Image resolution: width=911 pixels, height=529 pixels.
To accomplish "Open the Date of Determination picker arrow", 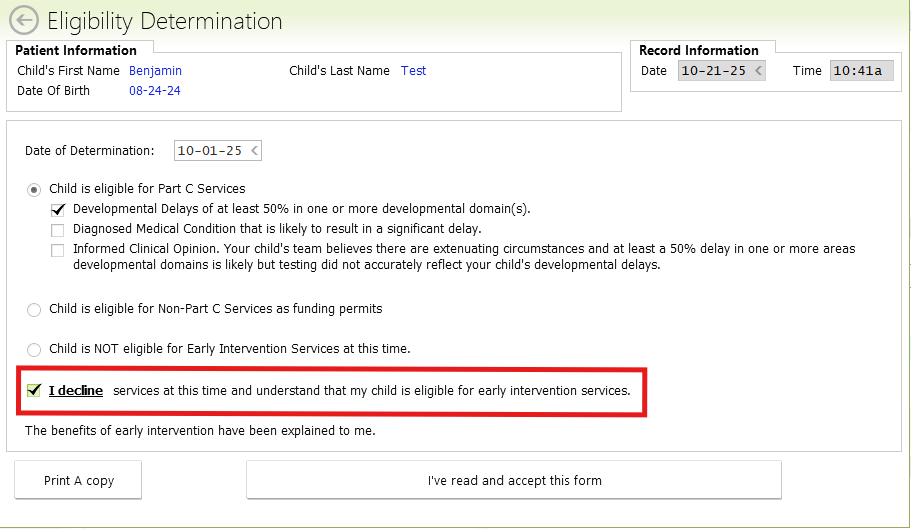I will (254, 151).
